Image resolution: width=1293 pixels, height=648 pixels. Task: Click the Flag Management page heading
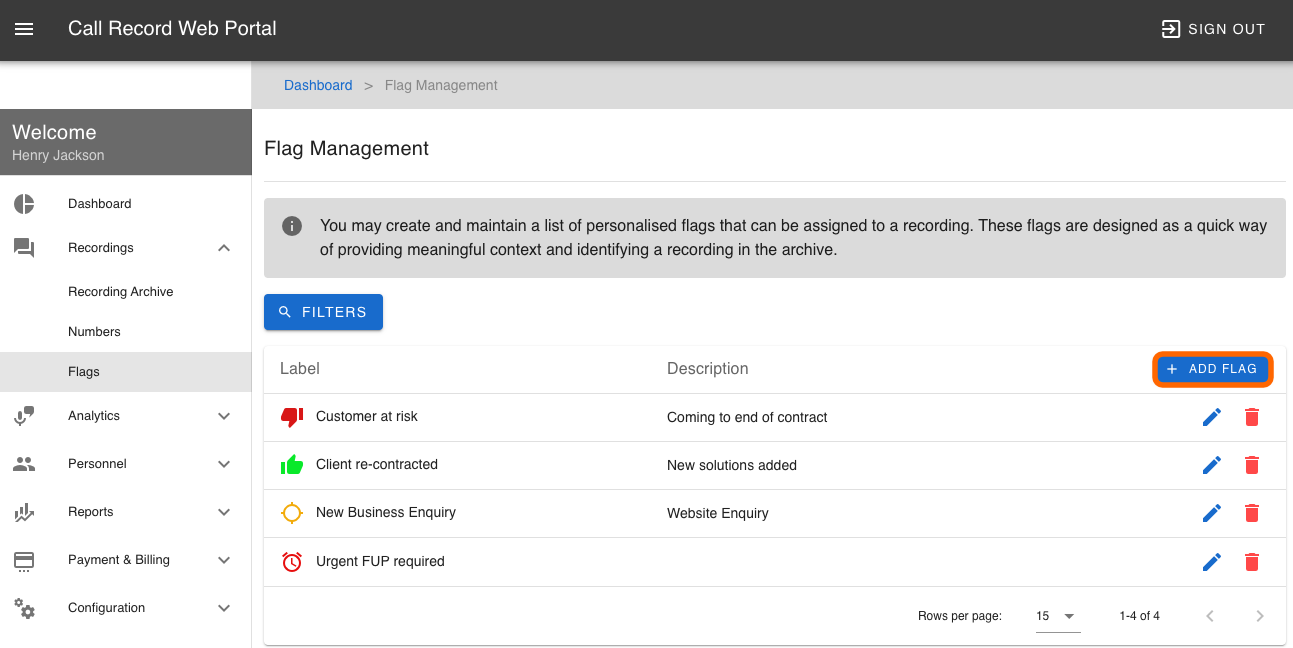click(346, 148)
